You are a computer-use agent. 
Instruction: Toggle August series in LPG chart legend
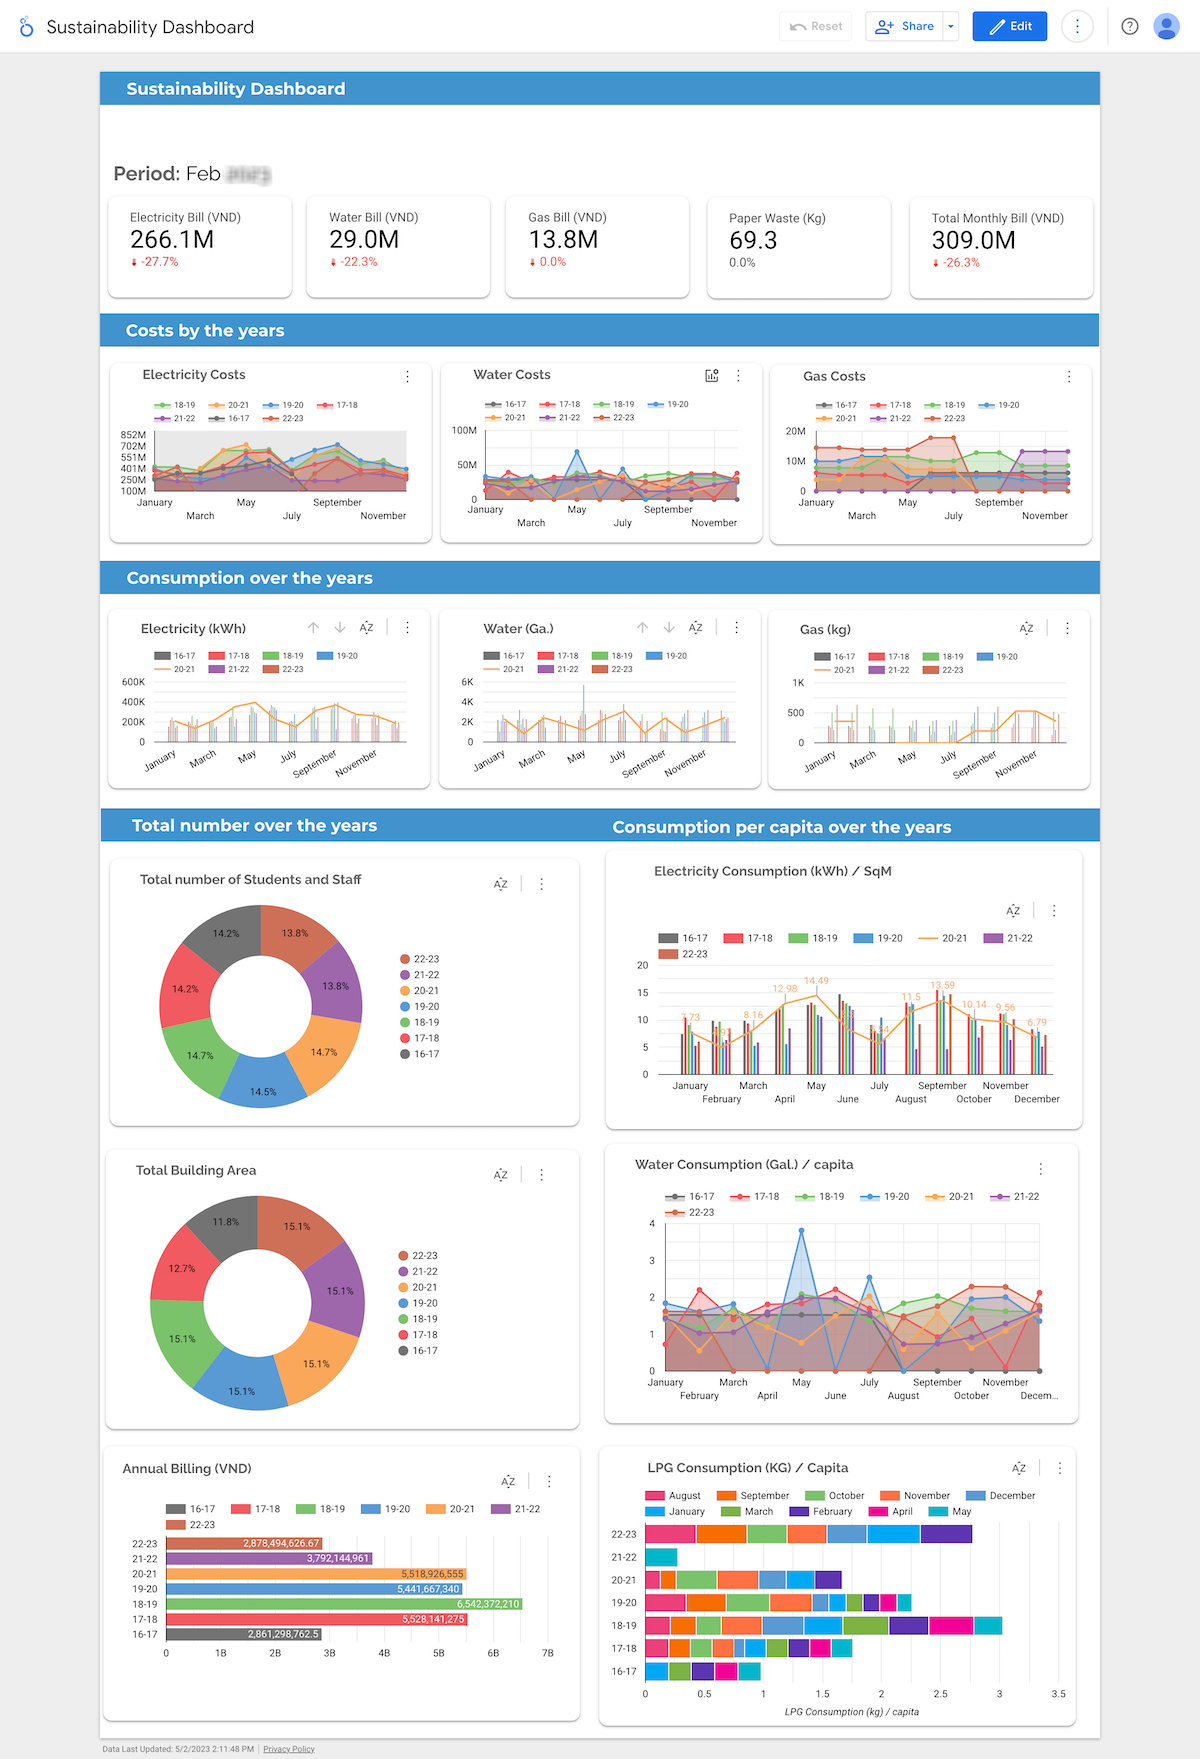[x=674, y=1496]
